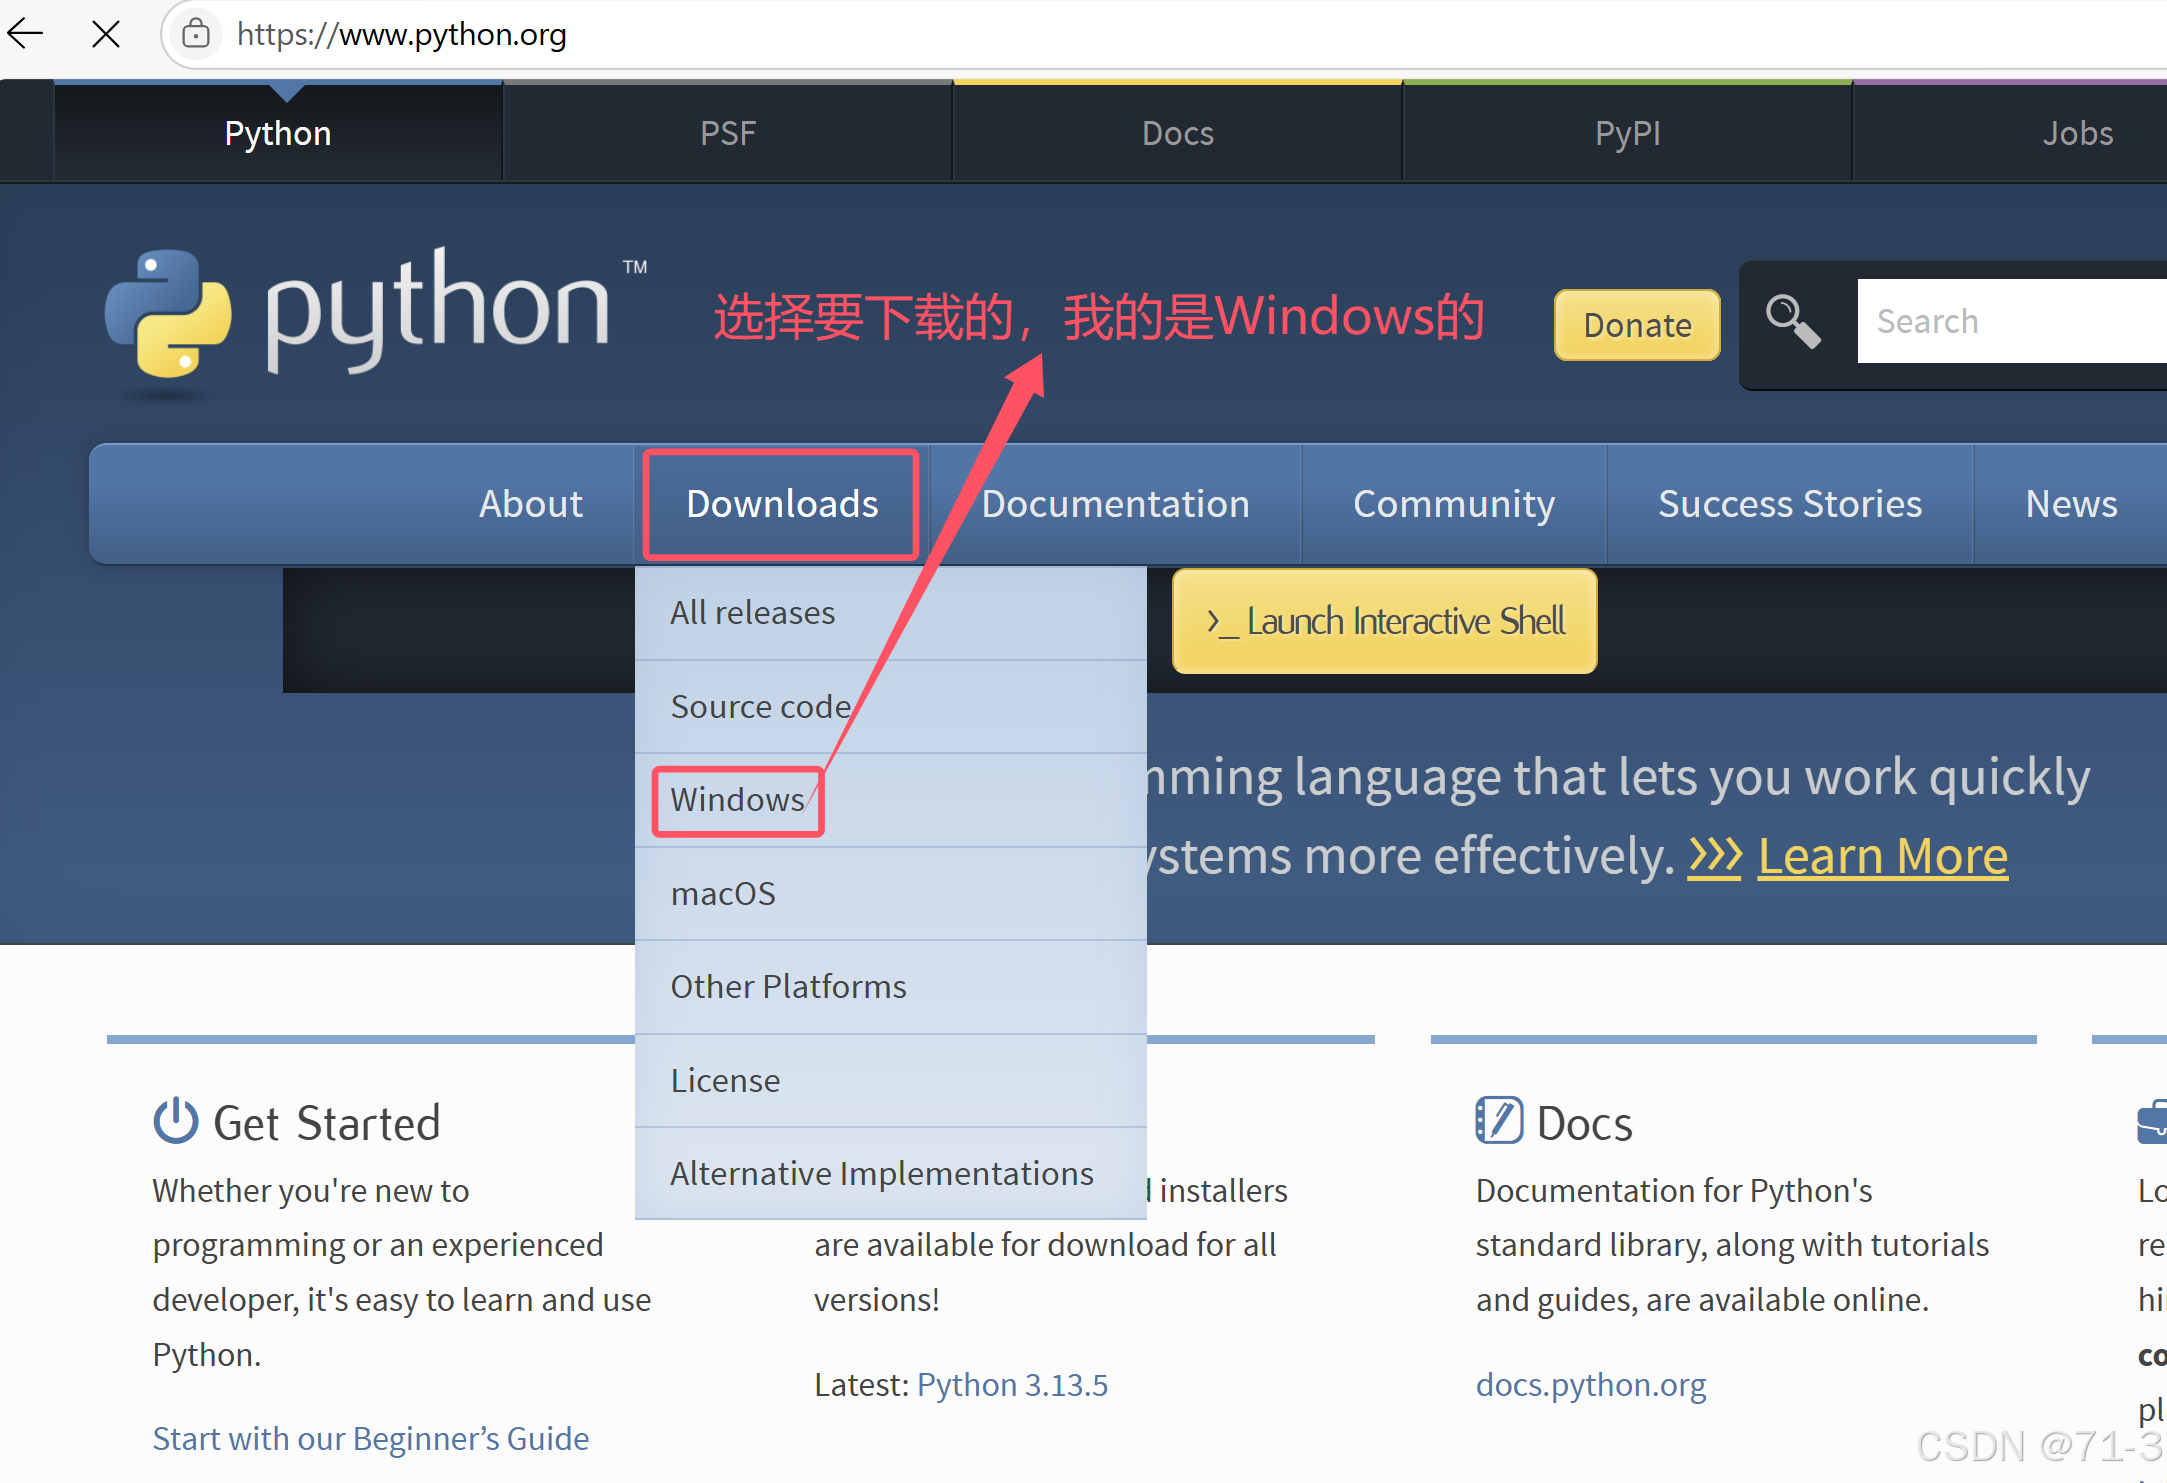Open the Documentation dropdown menu
The image size is (2167, 1483).
coord(1115,504)
